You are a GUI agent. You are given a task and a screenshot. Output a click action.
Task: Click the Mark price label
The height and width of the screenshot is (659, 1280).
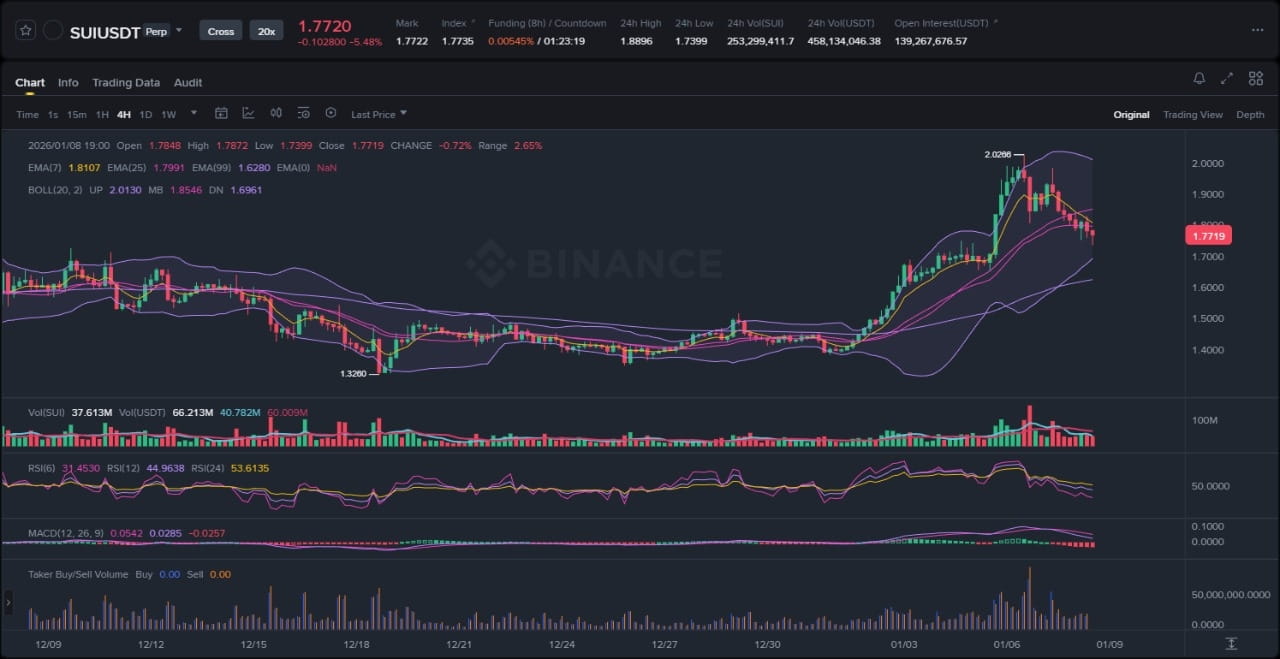(x=407, y=23)
